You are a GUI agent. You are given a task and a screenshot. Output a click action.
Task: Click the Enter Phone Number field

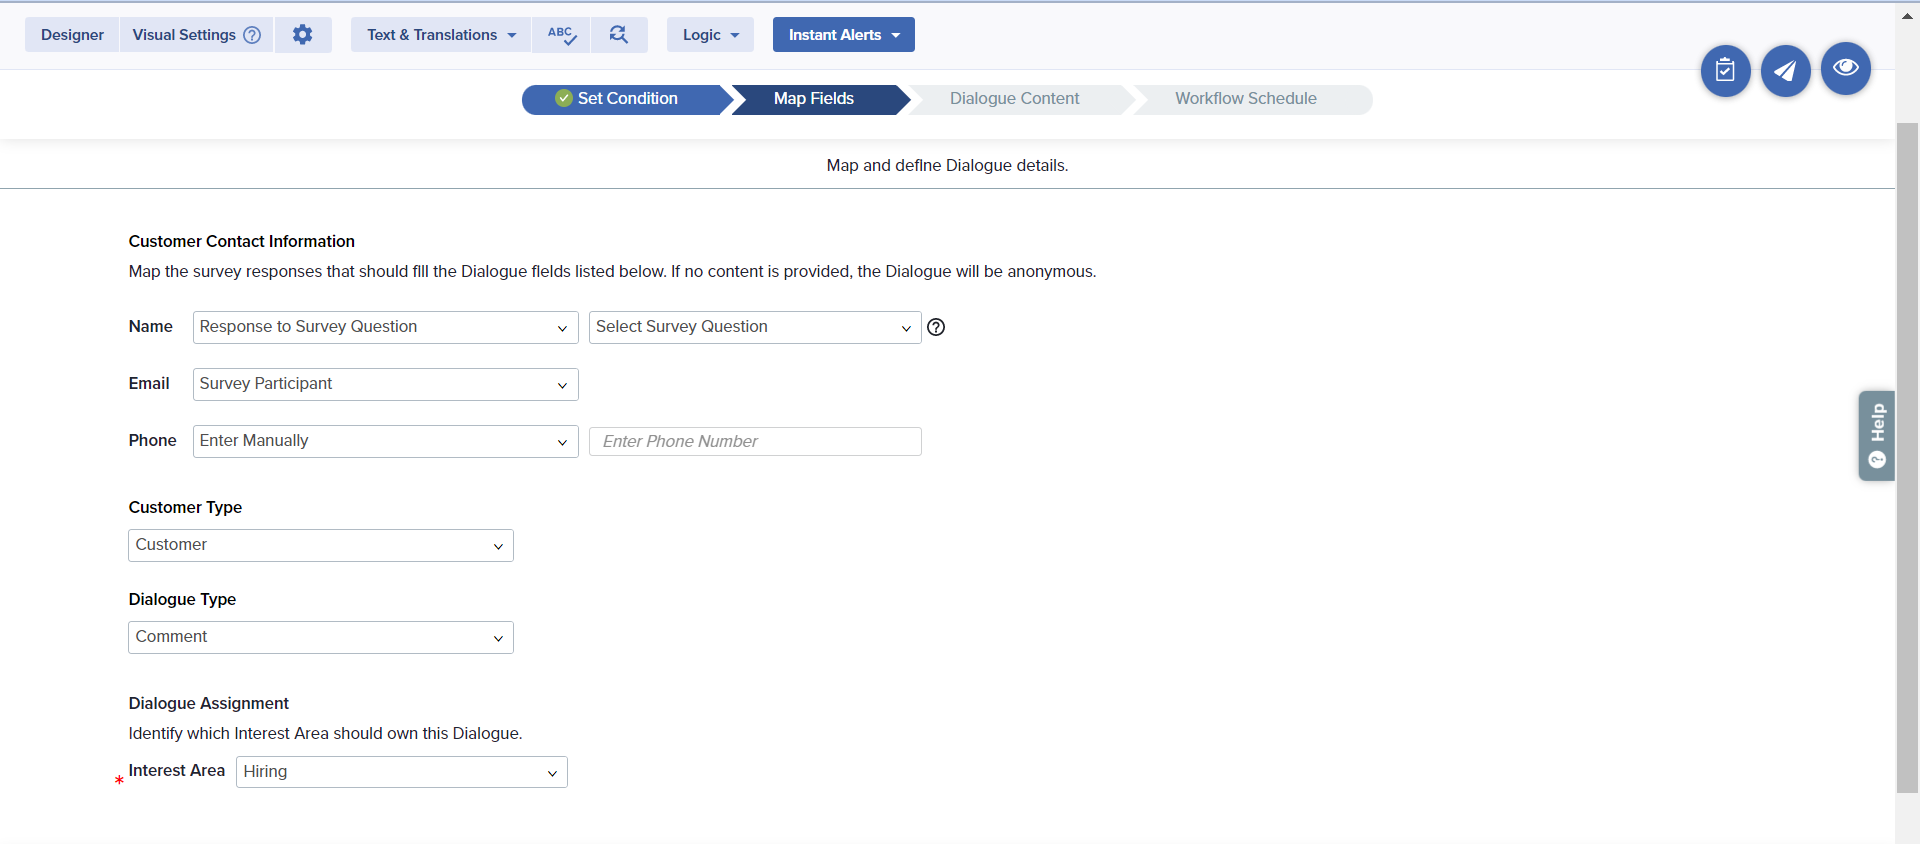[755, 441]
